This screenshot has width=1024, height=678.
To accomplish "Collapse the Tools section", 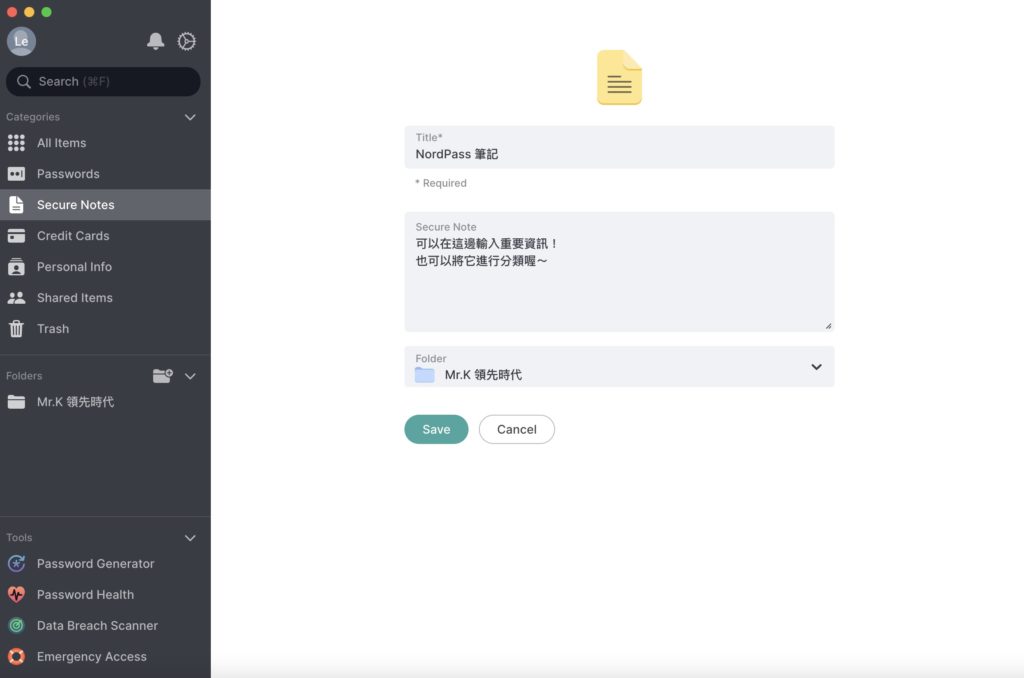I will pyautogui.click(x=190, y=538).
